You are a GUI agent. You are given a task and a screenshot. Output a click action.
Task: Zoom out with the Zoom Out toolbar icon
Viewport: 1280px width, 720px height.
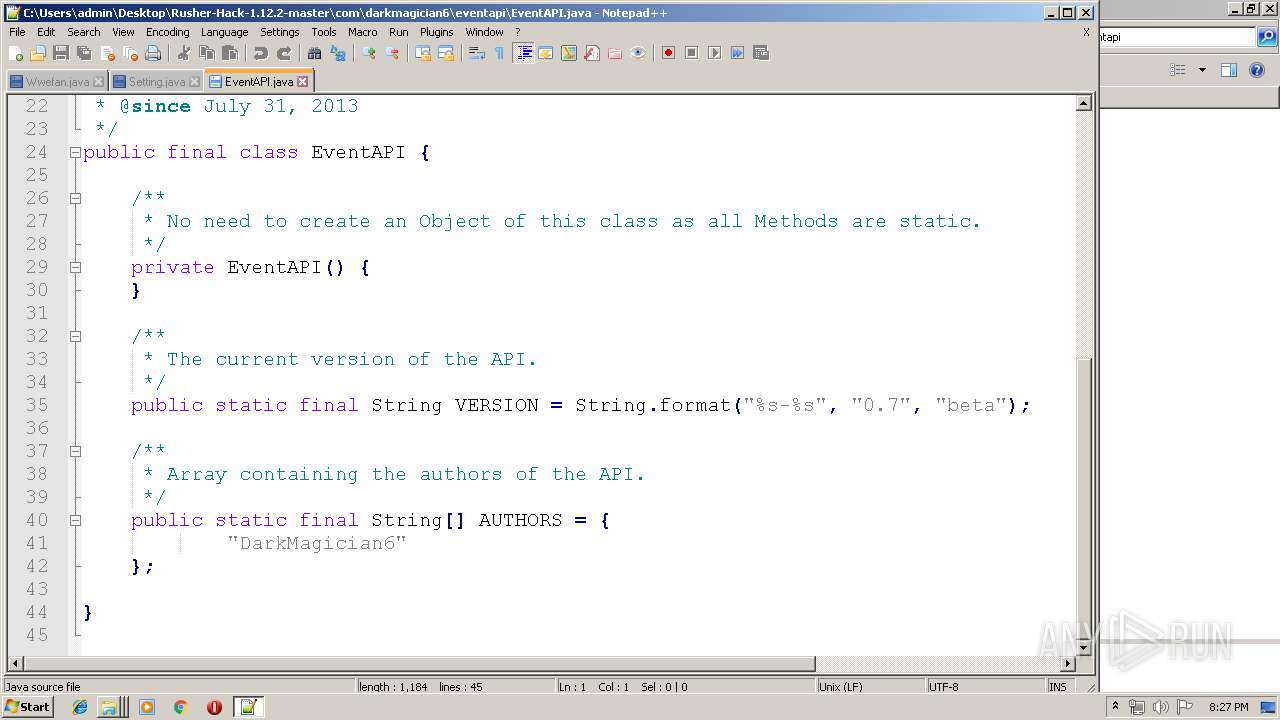[x=392, y=53]
